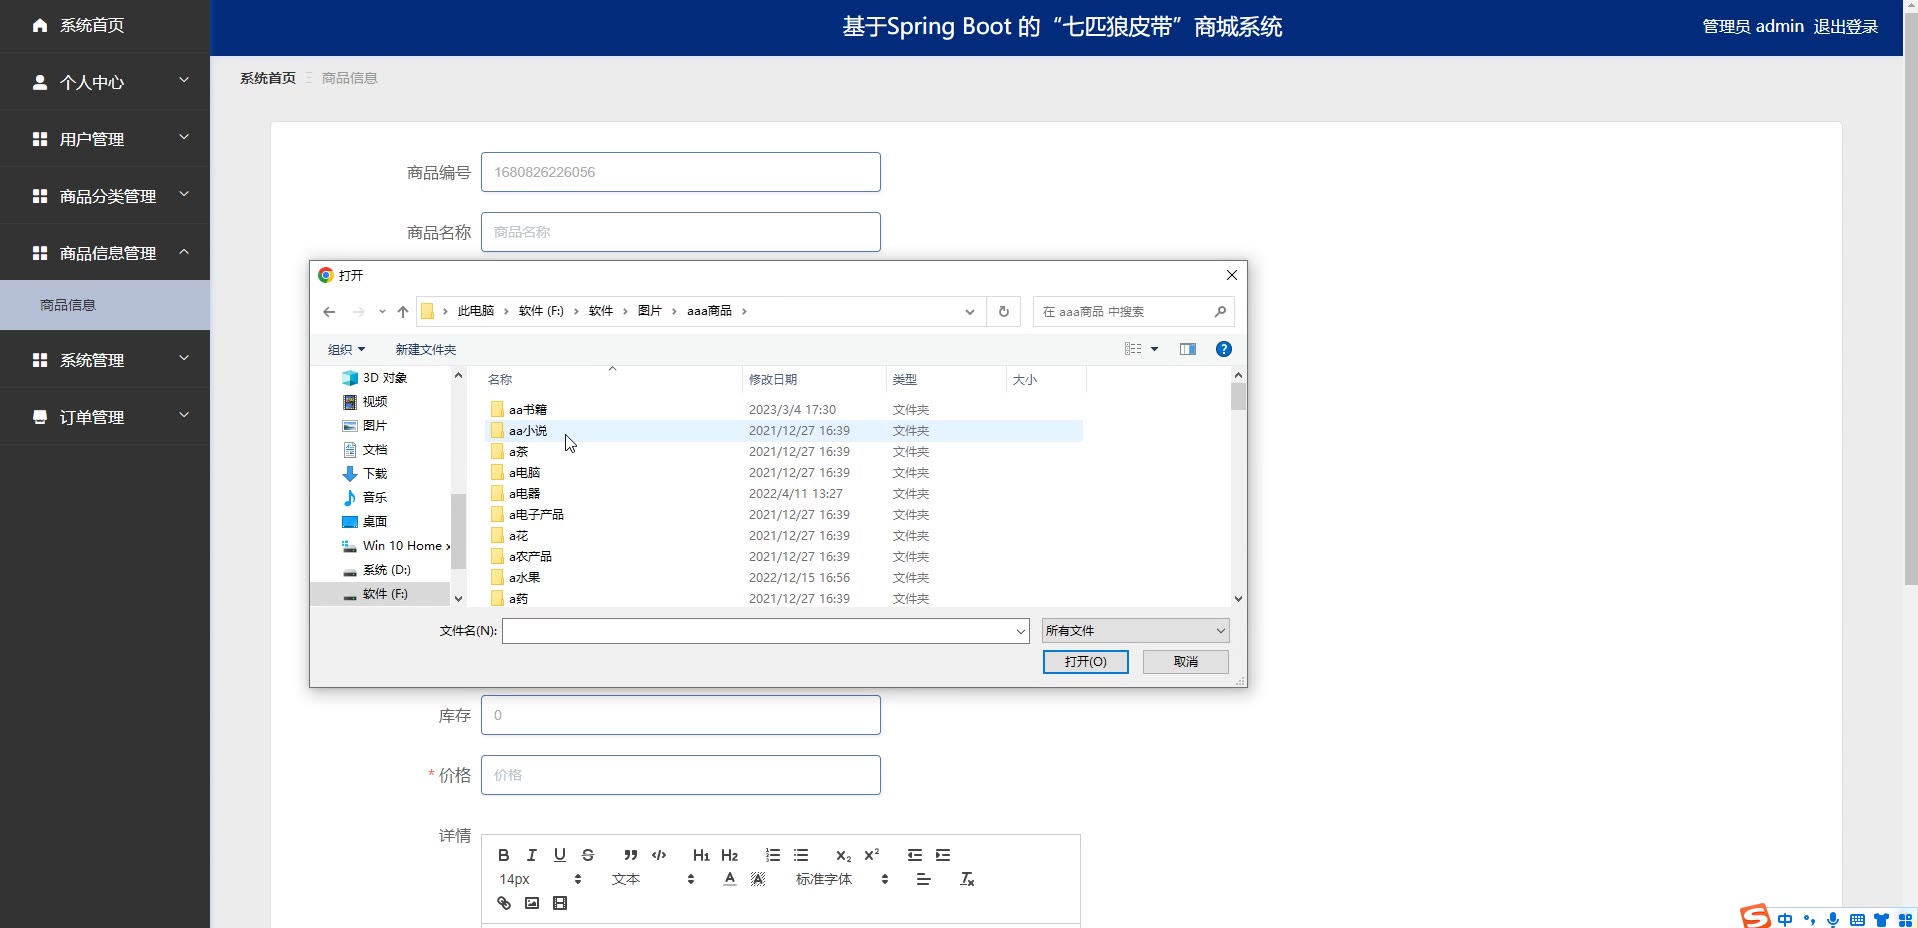Click the insert image icon in editor
The height and width of the screenshot is (928, 1918).
(532, 903)
